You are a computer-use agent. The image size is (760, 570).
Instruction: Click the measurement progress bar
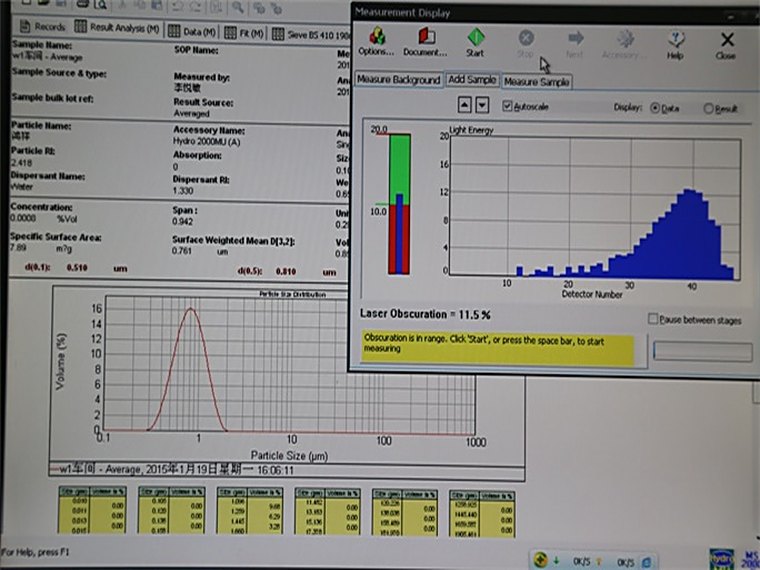(702, 351)
